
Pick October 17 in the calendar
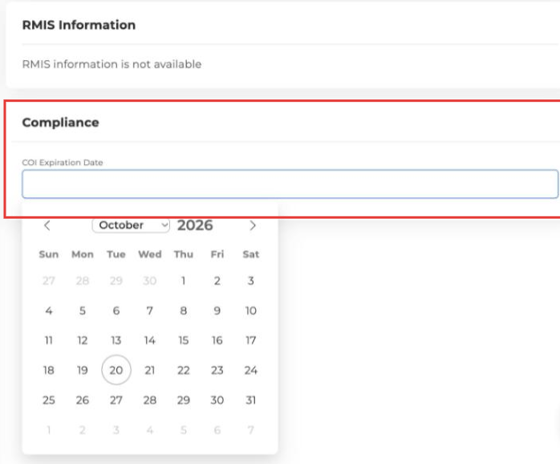[251, 340]
